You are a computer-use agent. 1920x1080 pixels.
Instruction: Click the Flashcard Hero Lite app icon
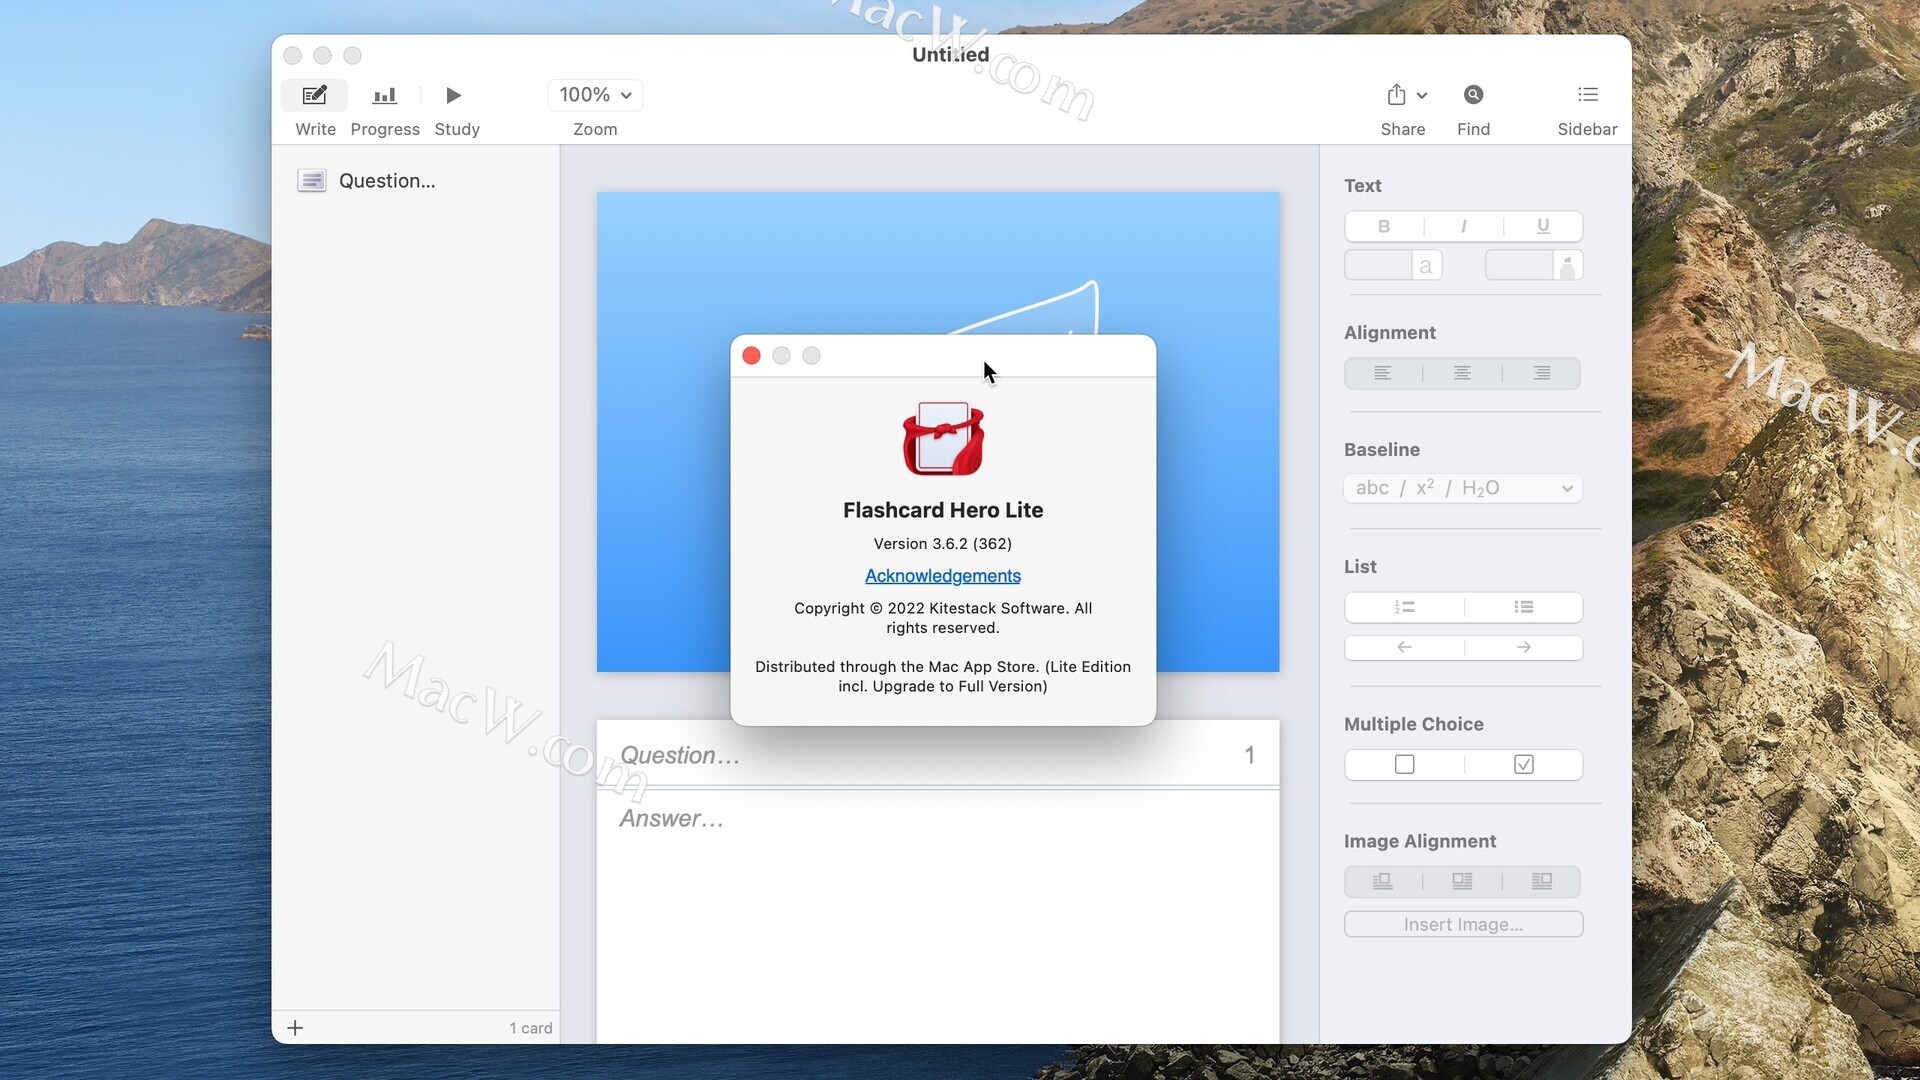click(943, 439)
